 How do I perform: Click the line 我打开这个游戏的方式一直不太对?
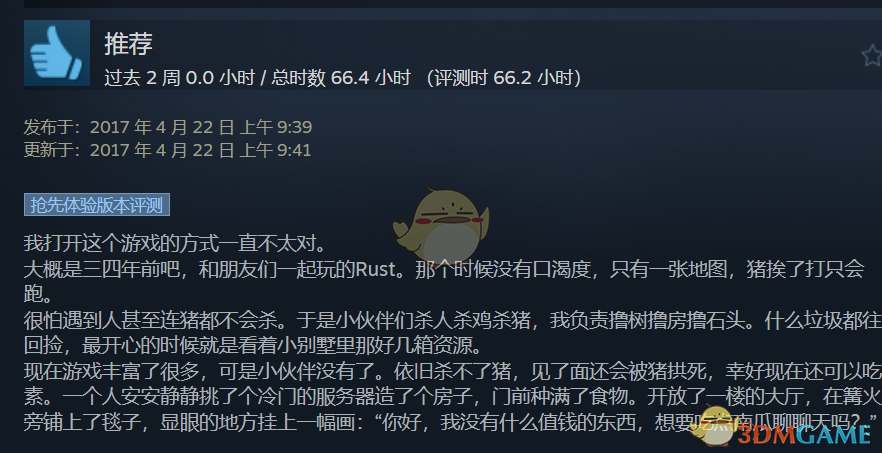[x=175, y=244]
